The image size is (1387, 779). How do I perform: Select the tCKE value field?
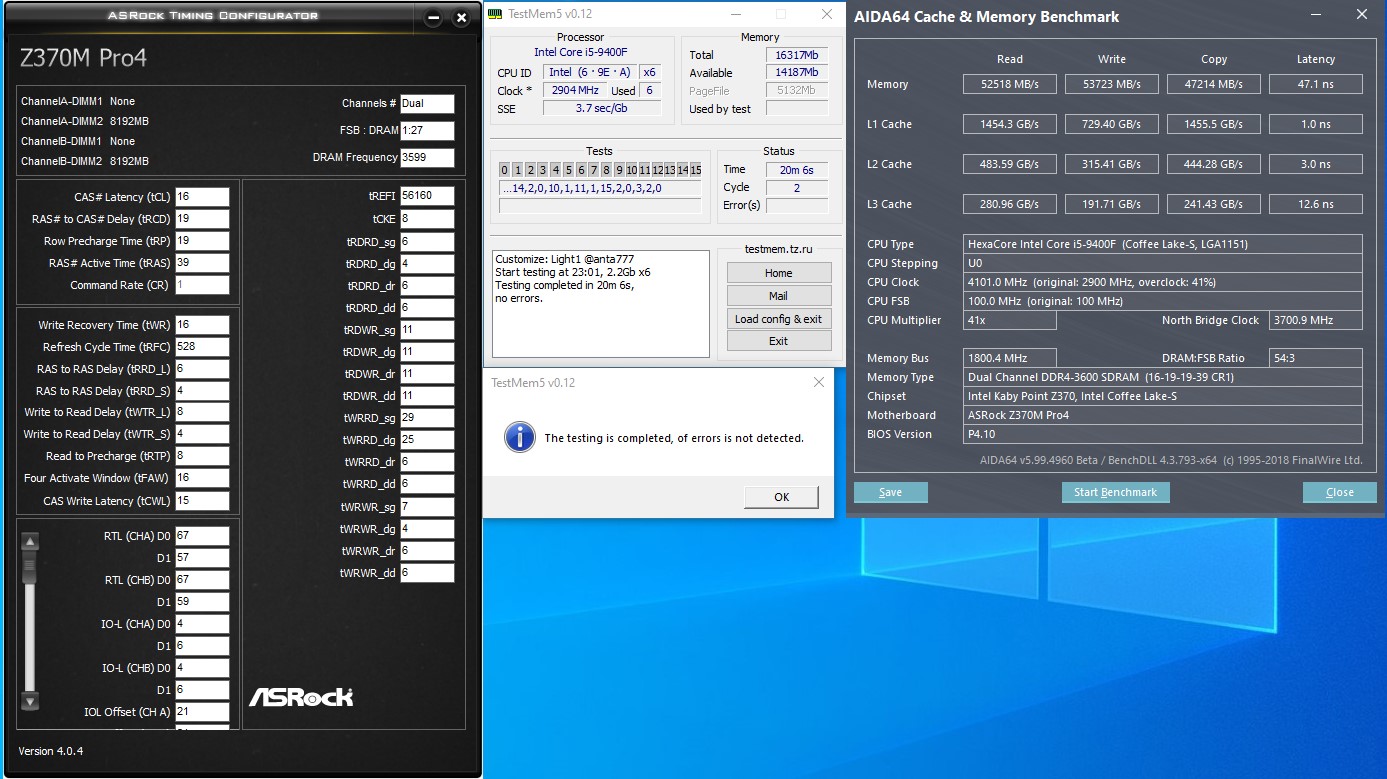[427, 218]
